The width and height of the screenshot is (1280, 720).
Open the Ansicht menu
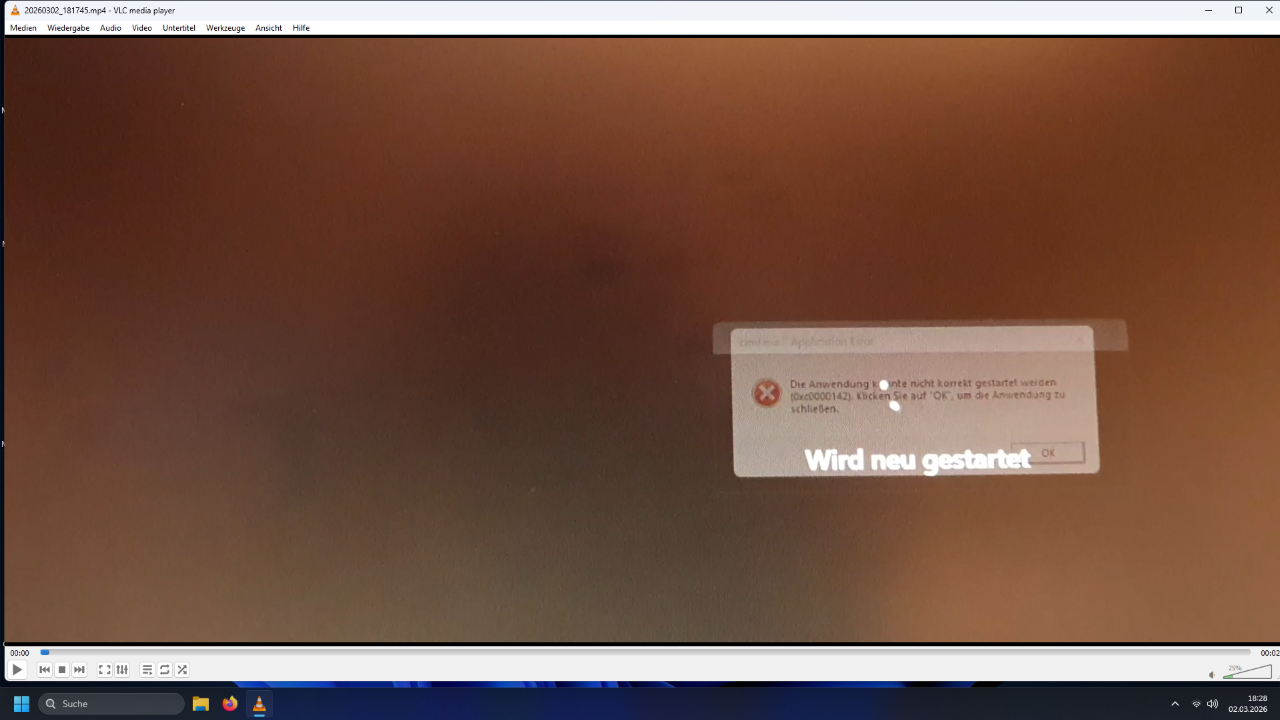pyautogui.click(x=268, y=28)
